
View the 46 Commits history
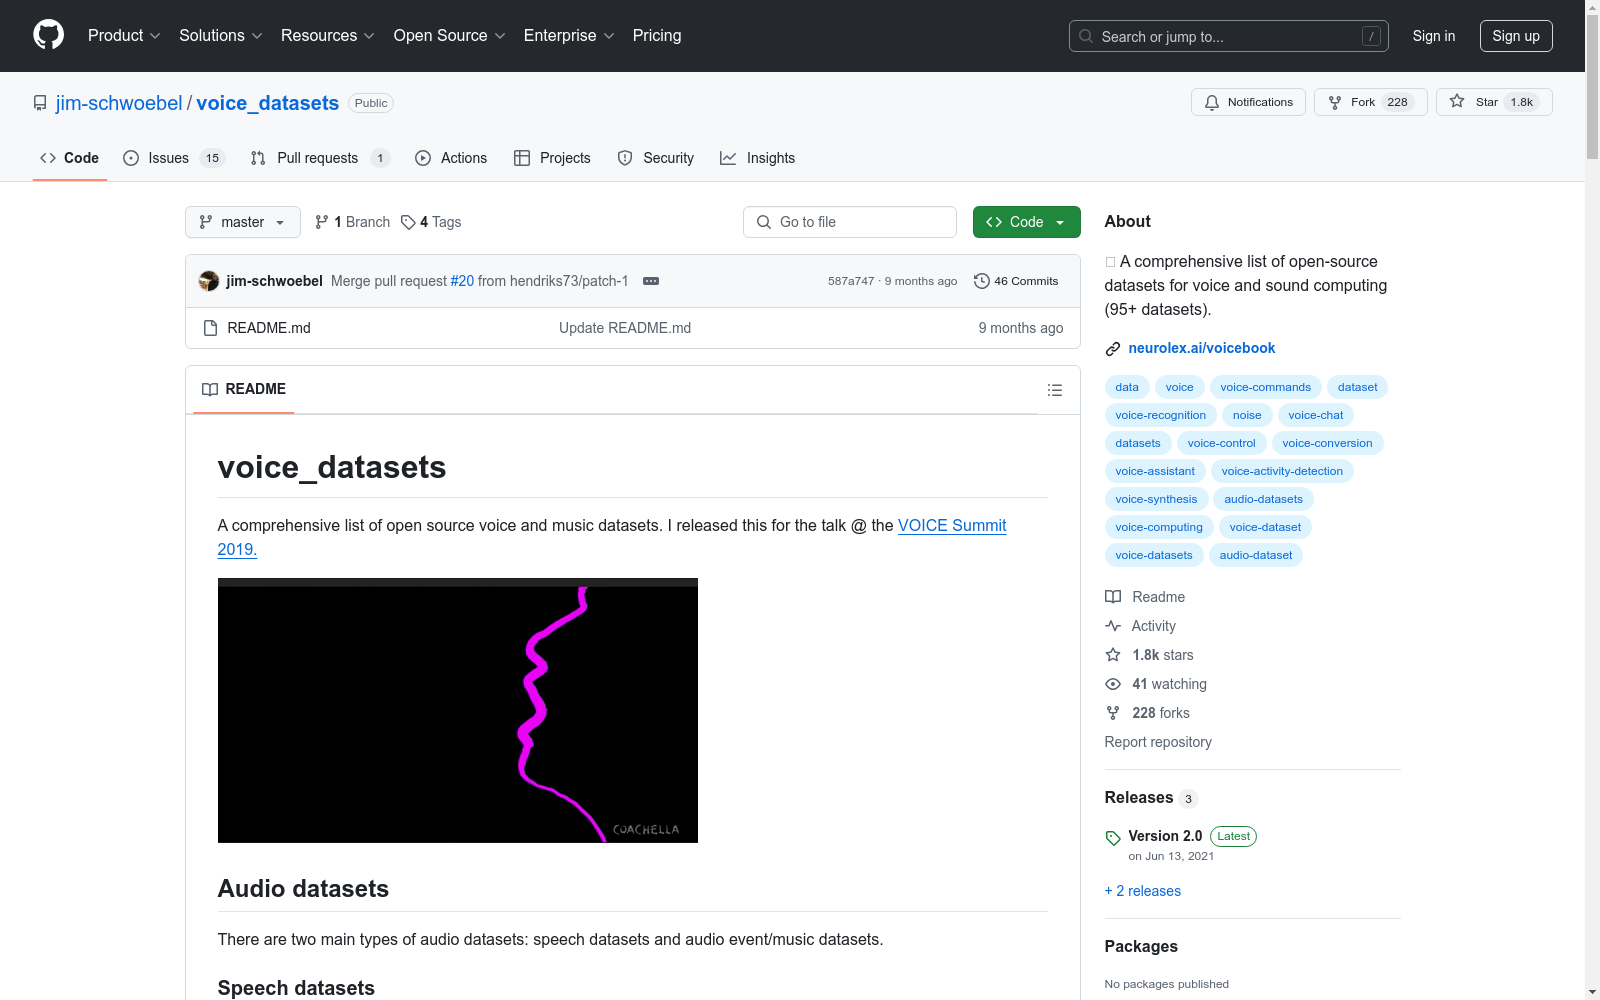tap(1016, 281)
